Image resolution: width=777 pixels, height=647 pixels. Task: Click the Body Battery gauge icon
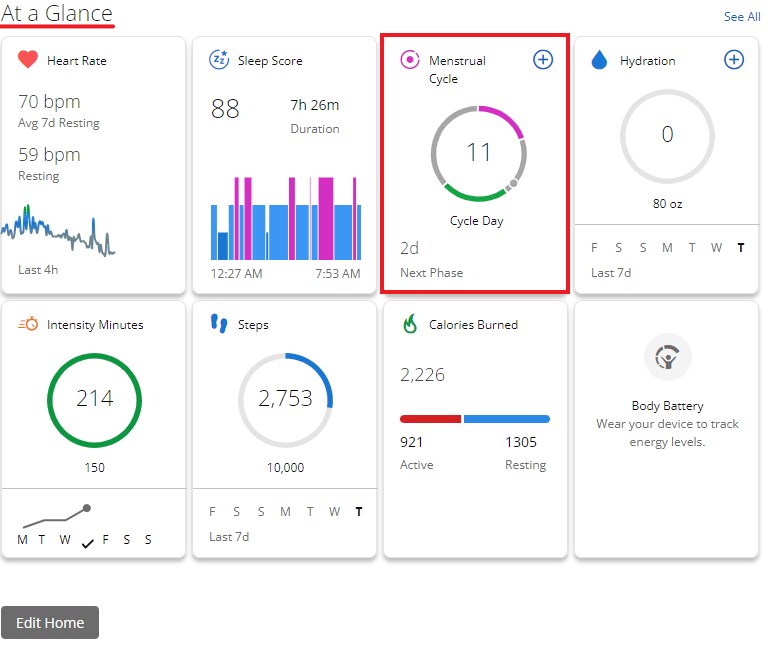pyautogui.click(x=667, y=358)
